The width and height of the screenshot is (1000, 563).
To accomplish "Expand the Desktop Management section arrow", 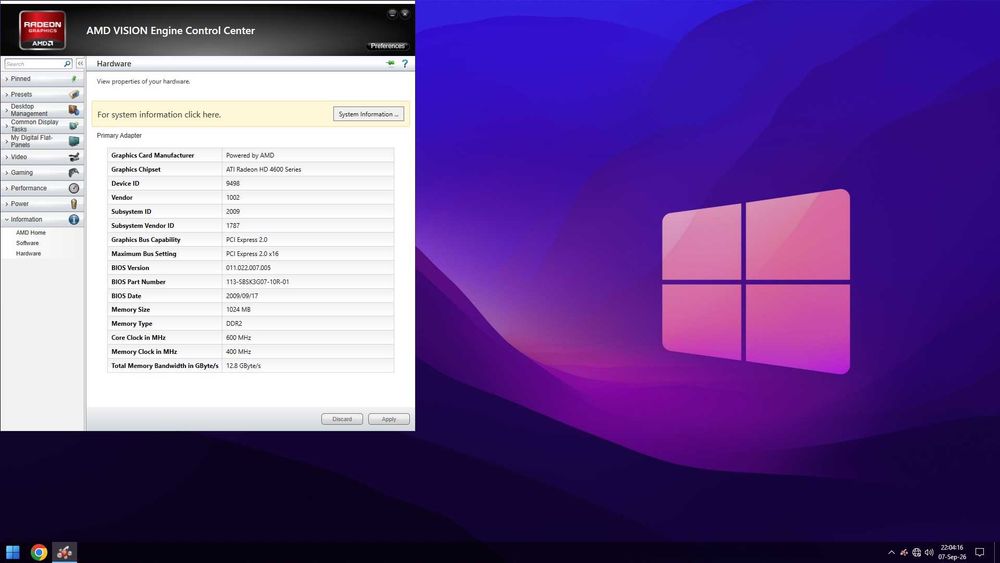I will pos(6,110).
